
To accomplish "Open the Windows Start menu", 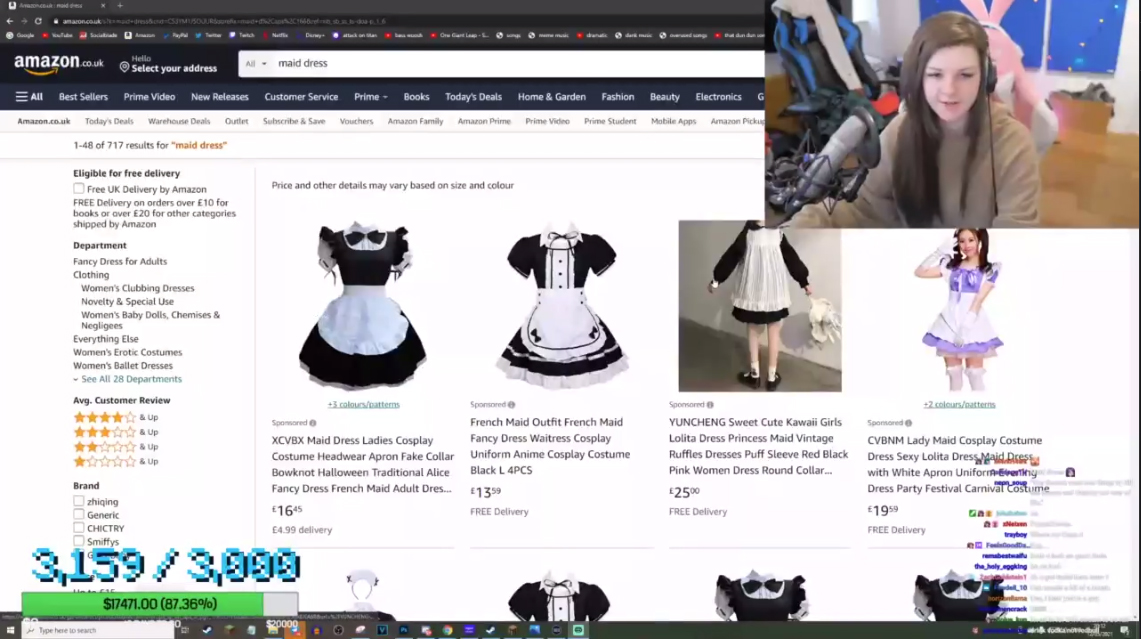I will (10, 630).
